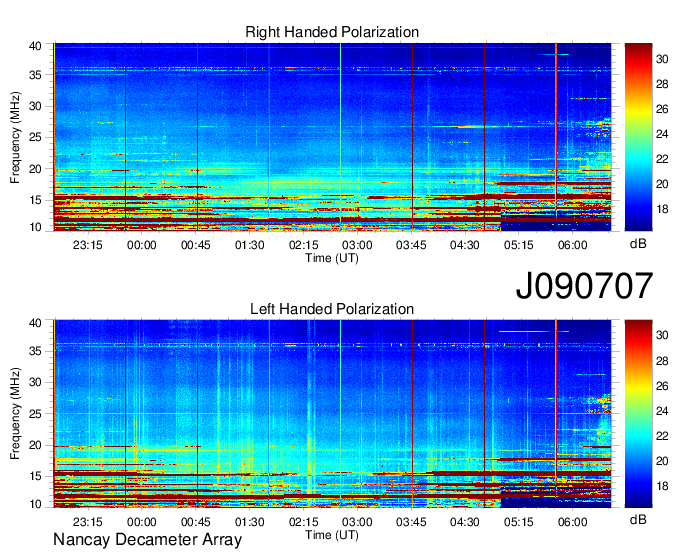This screenshot has width=680, height=552.
Task: Click "02:15" time tick on right-handed plot
Action: click(x=304, y=245)
